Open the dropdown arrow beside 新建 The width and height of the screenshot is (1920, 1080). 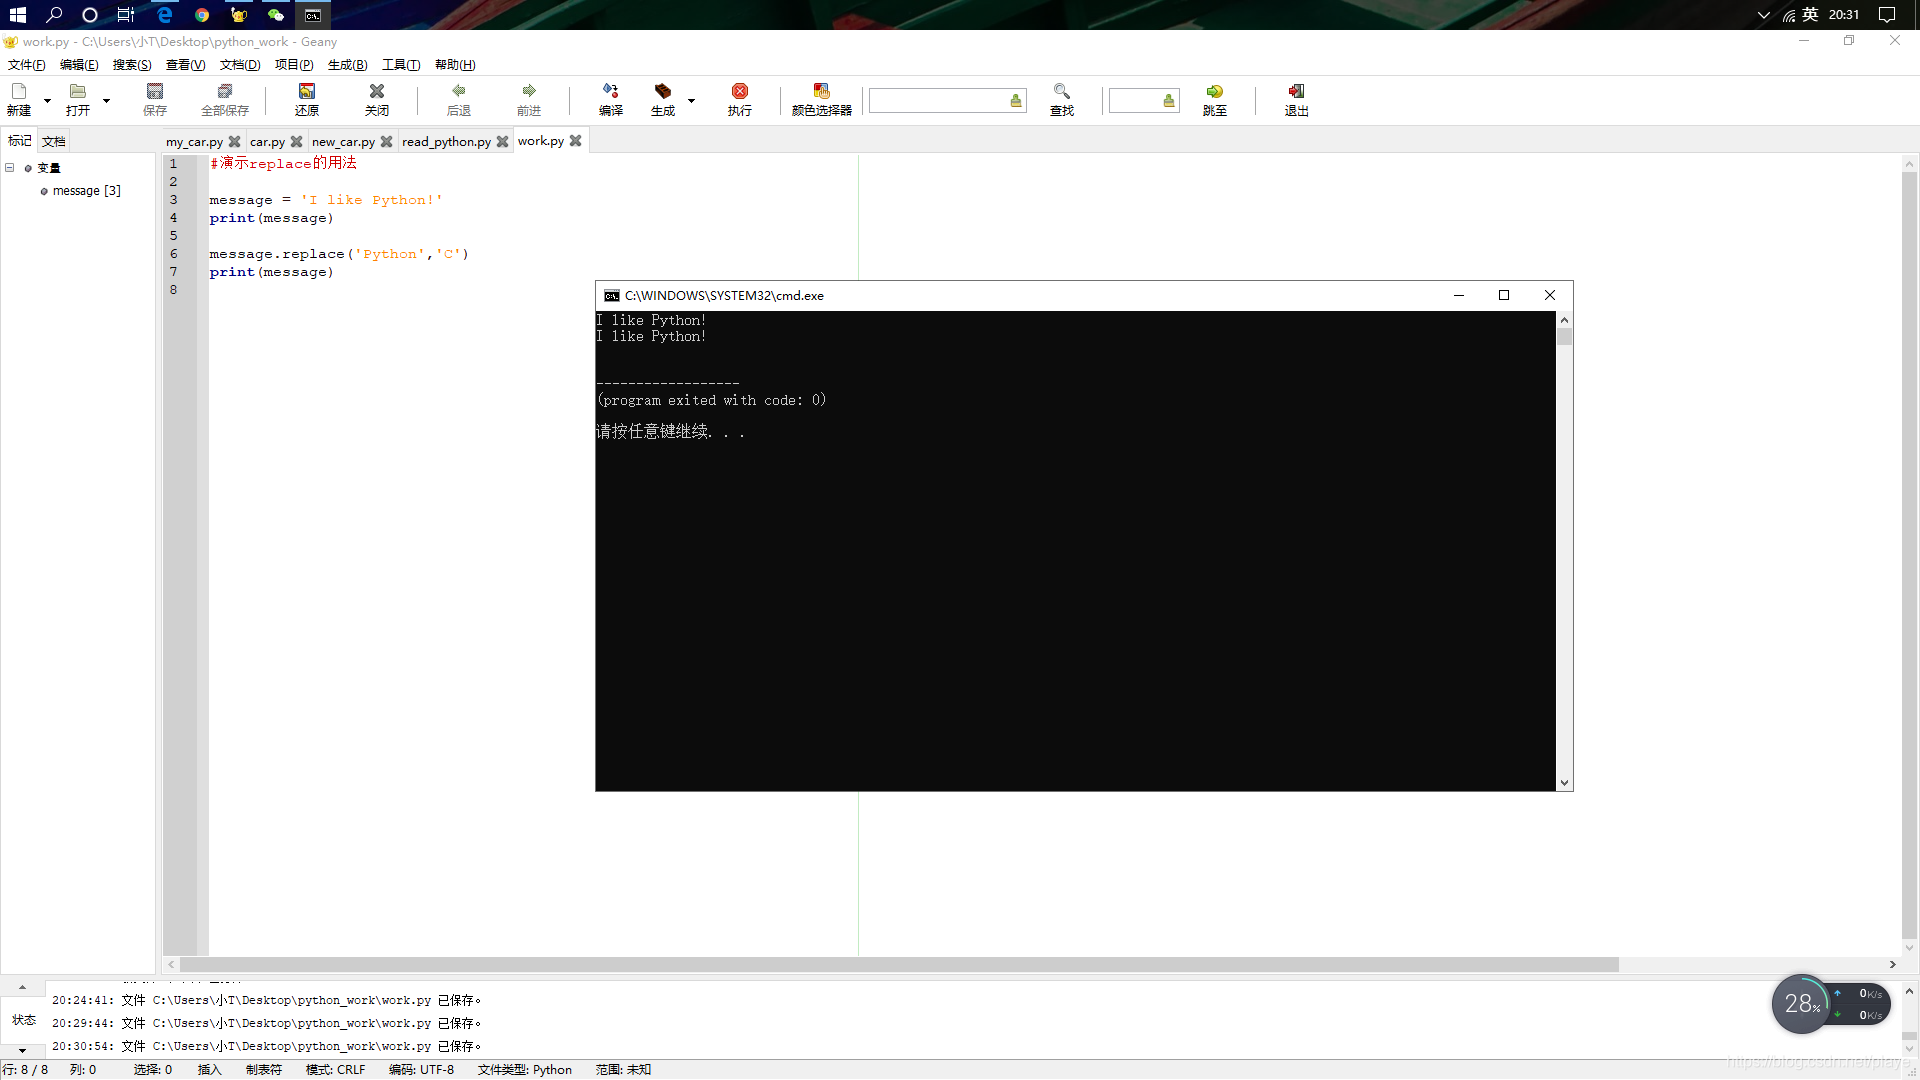click(x=47, y=101)
